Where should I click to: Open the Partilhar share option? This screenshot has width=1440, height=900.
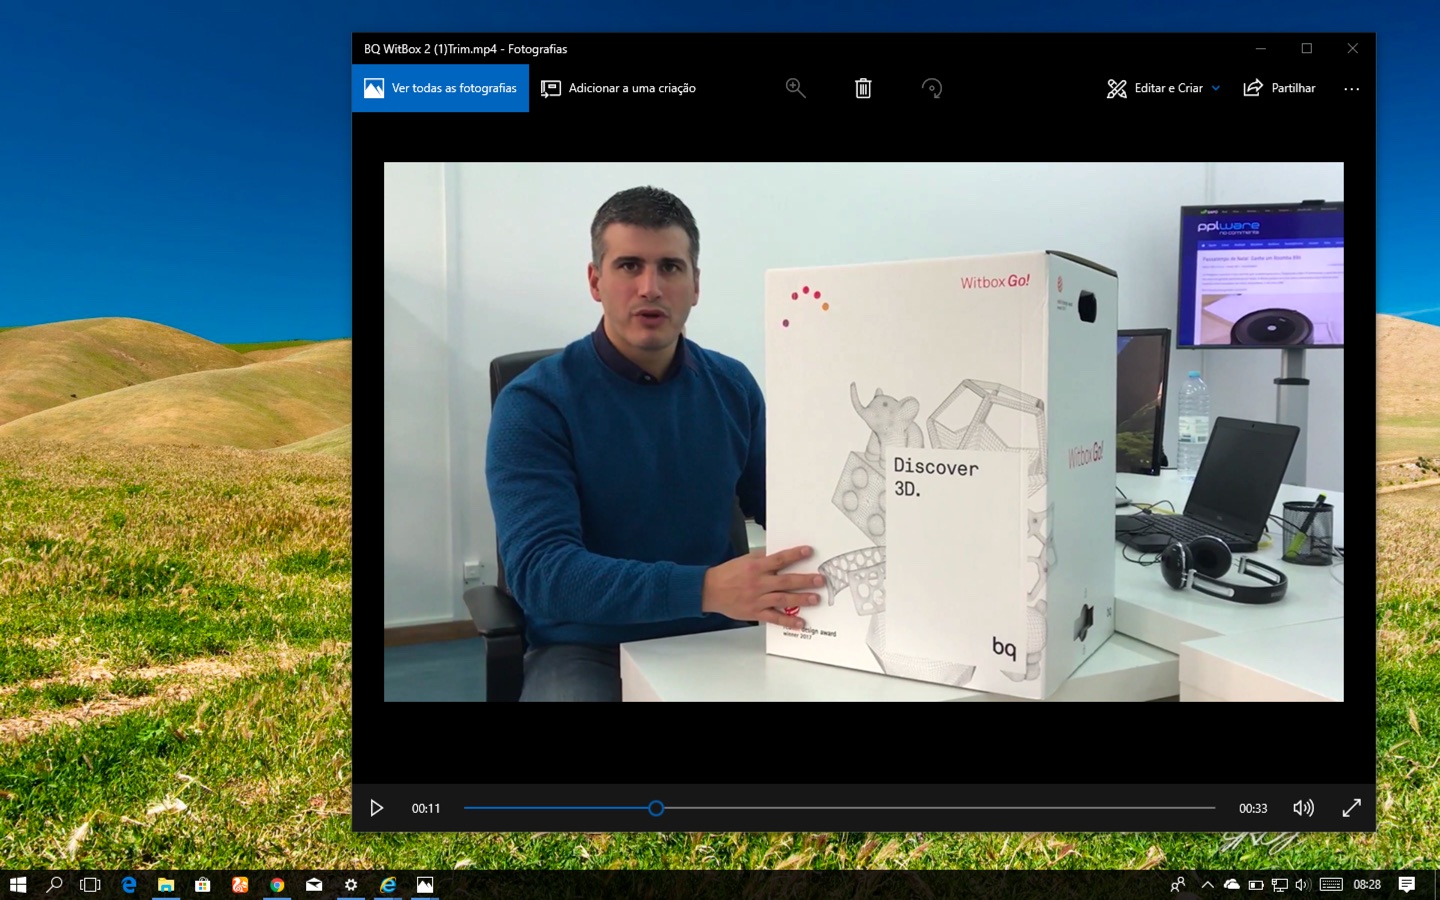click(1279, 88)
